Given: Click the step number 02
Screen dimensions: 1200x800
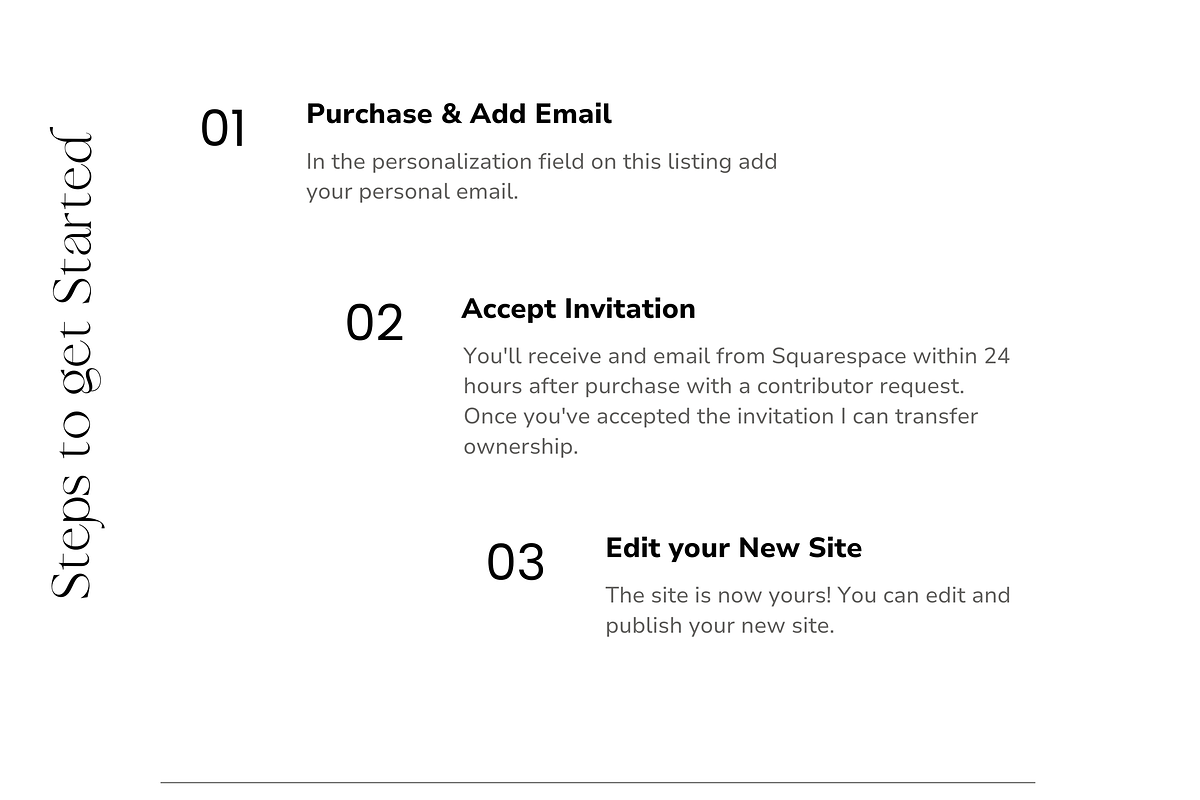Looking at the screenshot, I should click(374, 324).
